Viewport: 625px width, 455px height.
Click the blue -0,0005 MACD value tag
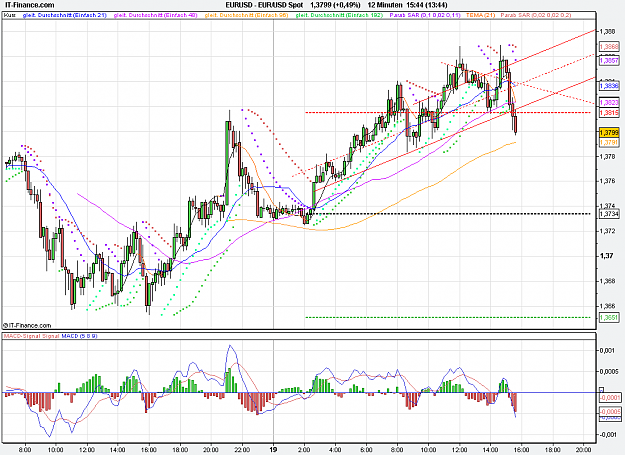(x=610, y=417)
